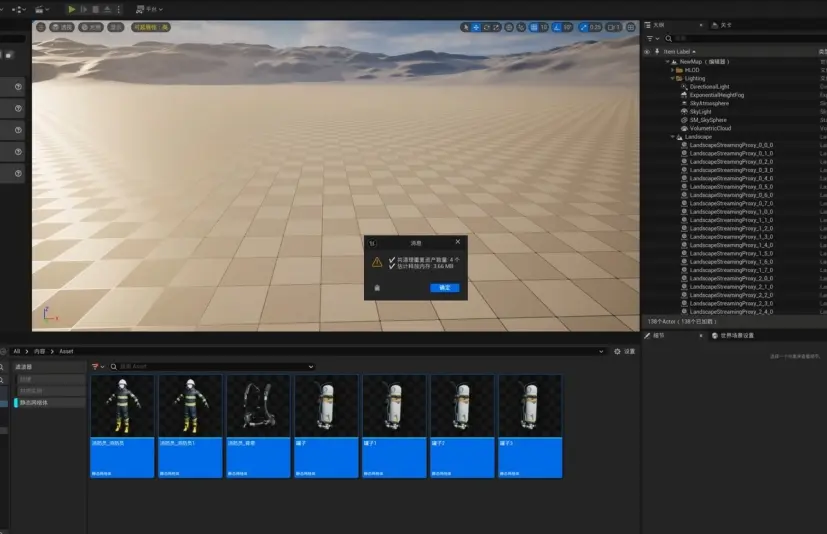The height and width of the screenshot is (534, 827).
Task: Focus the Search Asset input field
Action: (x=211, y=366)
